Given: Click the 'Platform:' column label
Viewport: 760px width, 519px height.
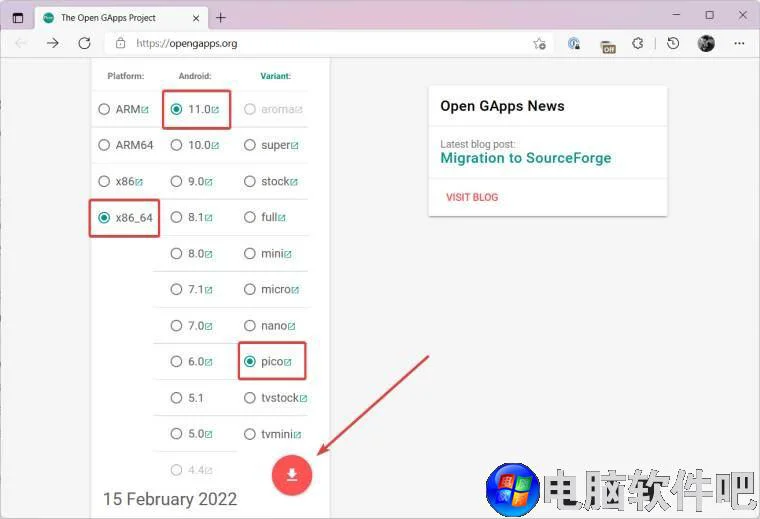Looking at the screenshot, I should click(x=126, y=76).
